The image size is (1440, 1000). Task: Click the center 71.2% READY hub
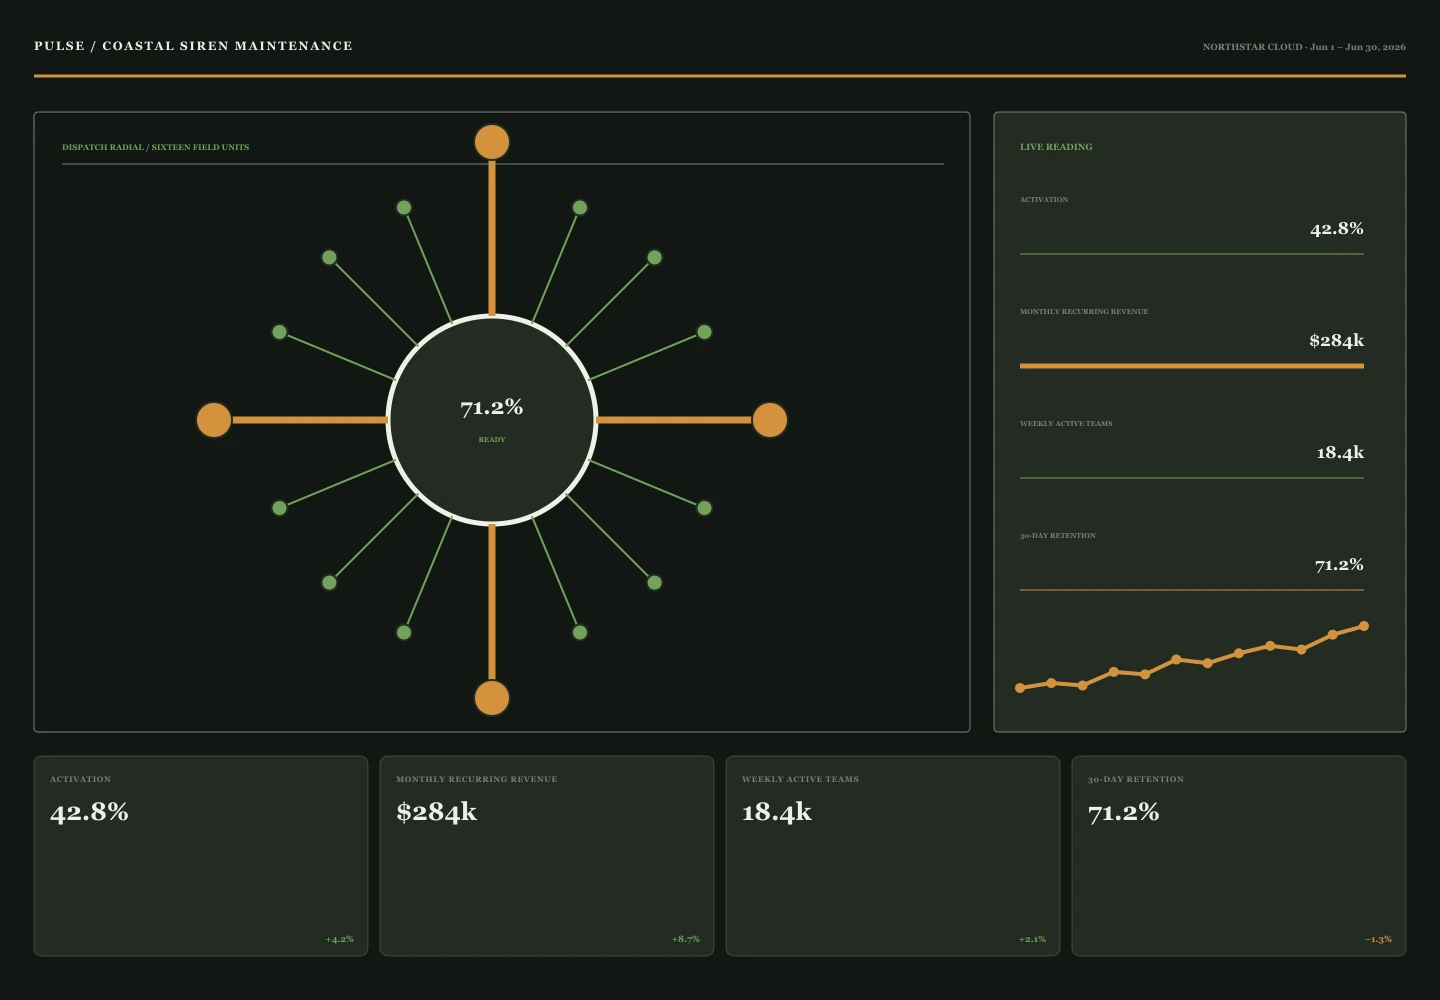(x=492, y=420)
